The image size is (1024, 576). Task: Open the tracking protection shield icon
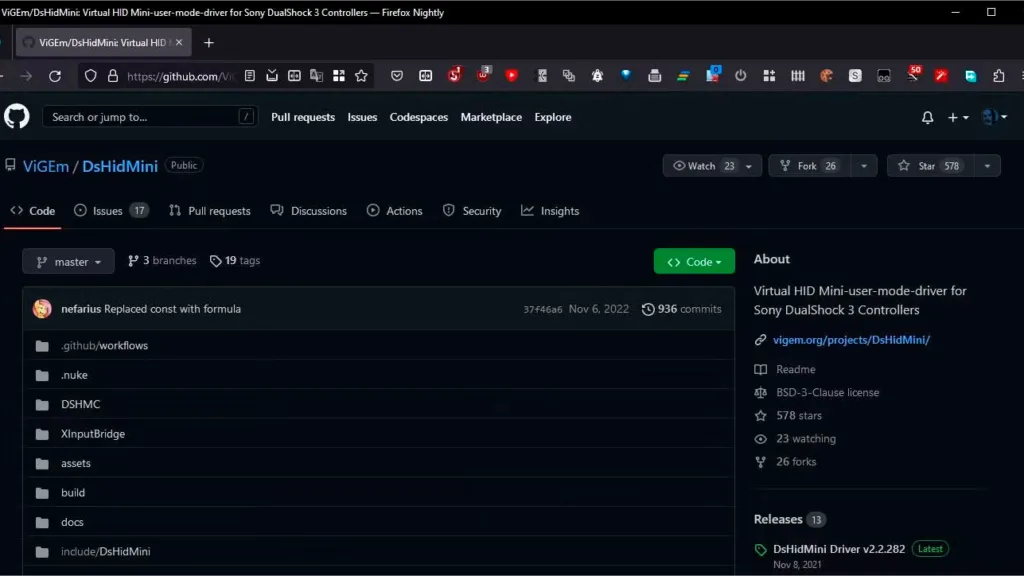click(x=91, y=76)
